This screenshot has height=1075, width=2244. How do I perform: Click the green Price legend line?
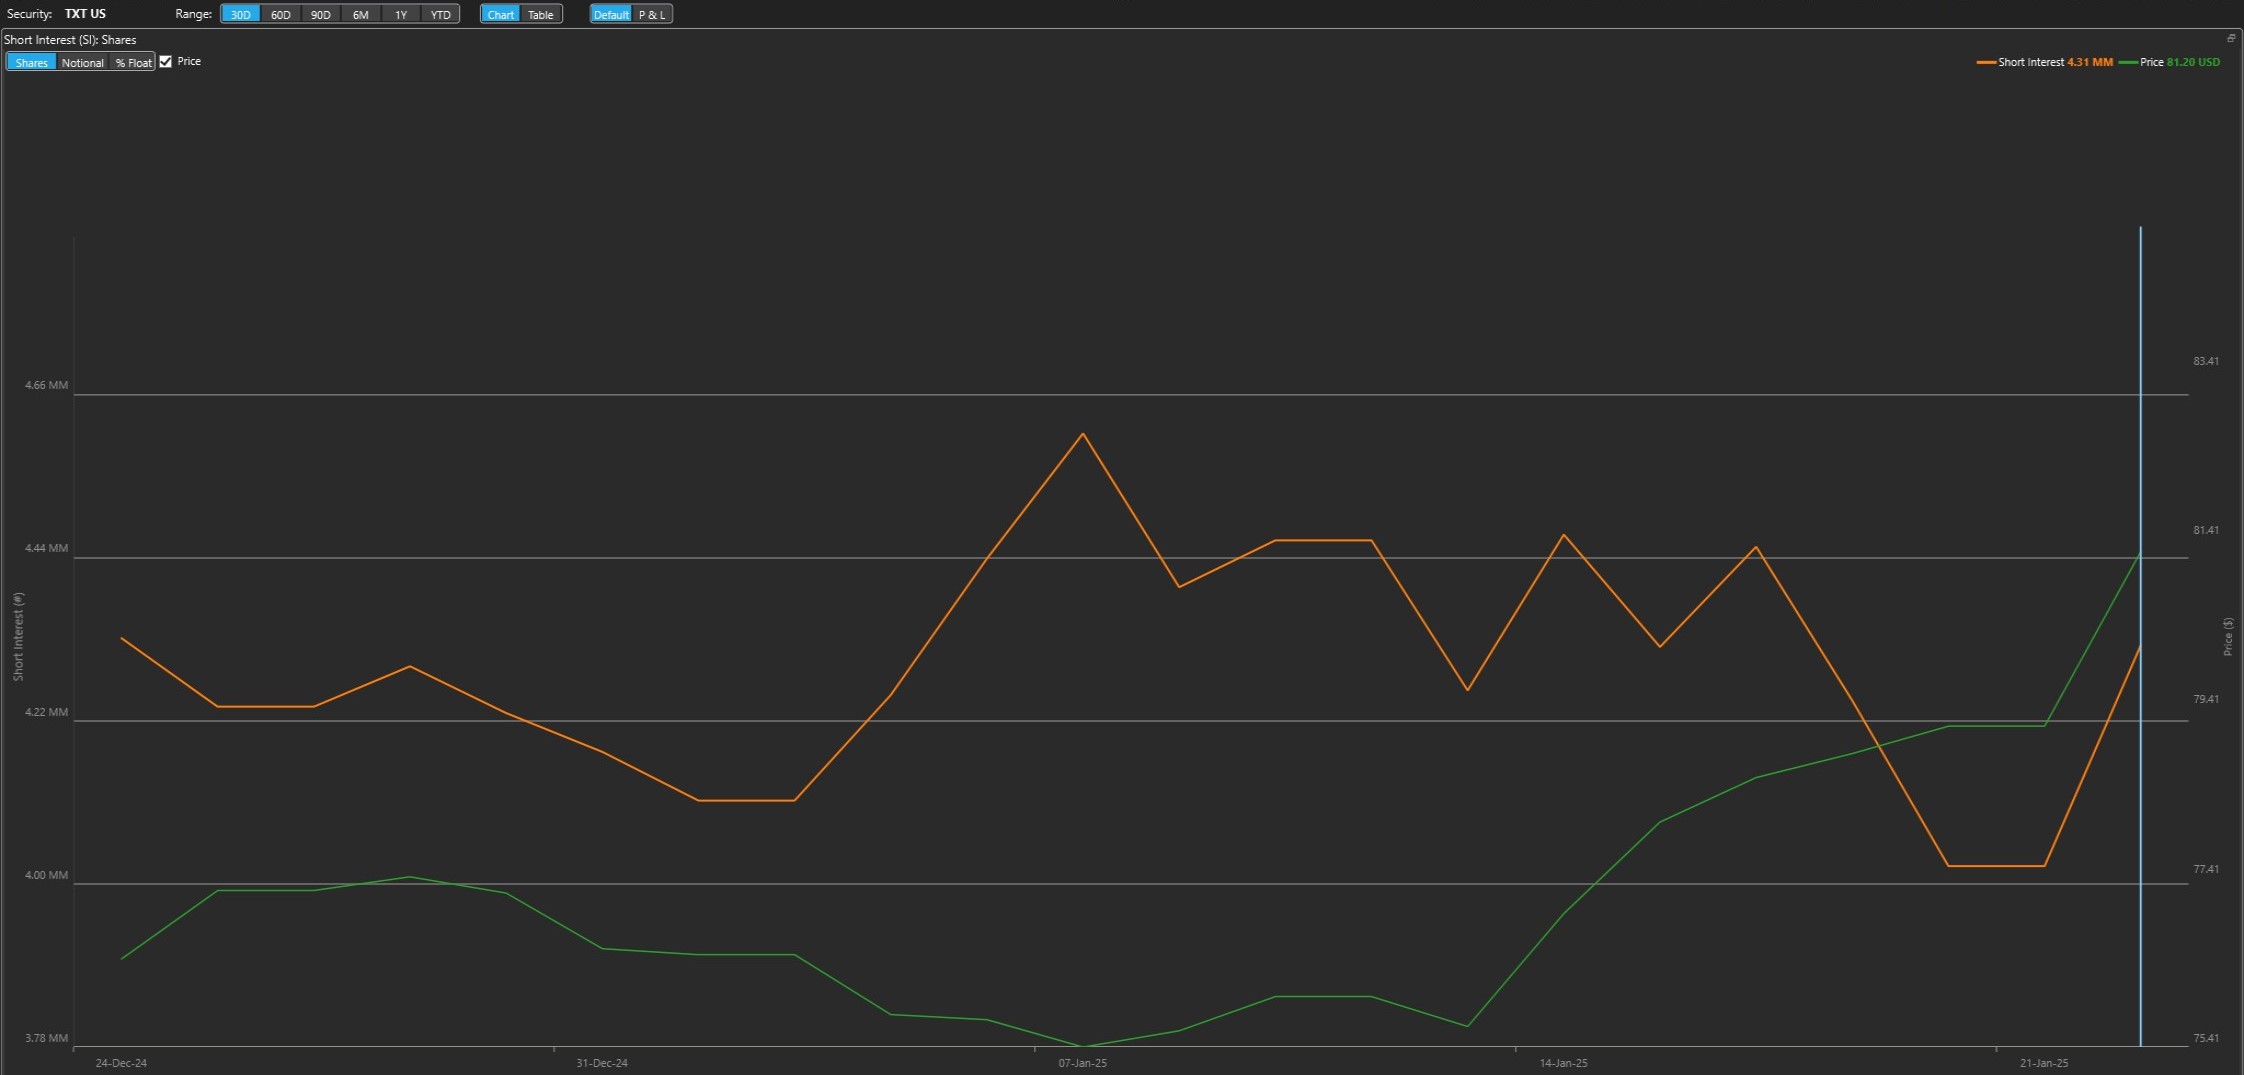(2128, 62)
